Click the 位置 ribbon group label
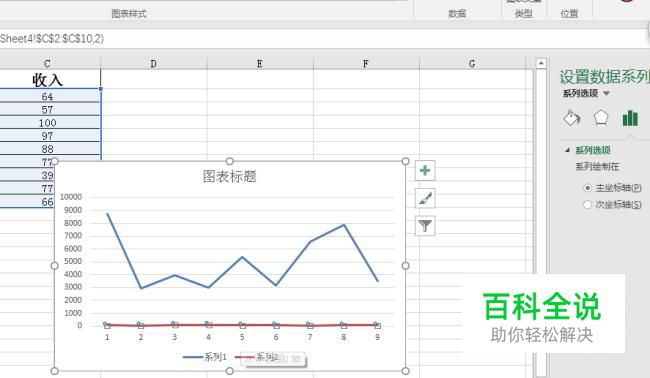Image resolution: width=650 pixels, height=378 pixels. click(x=569, y=14)
